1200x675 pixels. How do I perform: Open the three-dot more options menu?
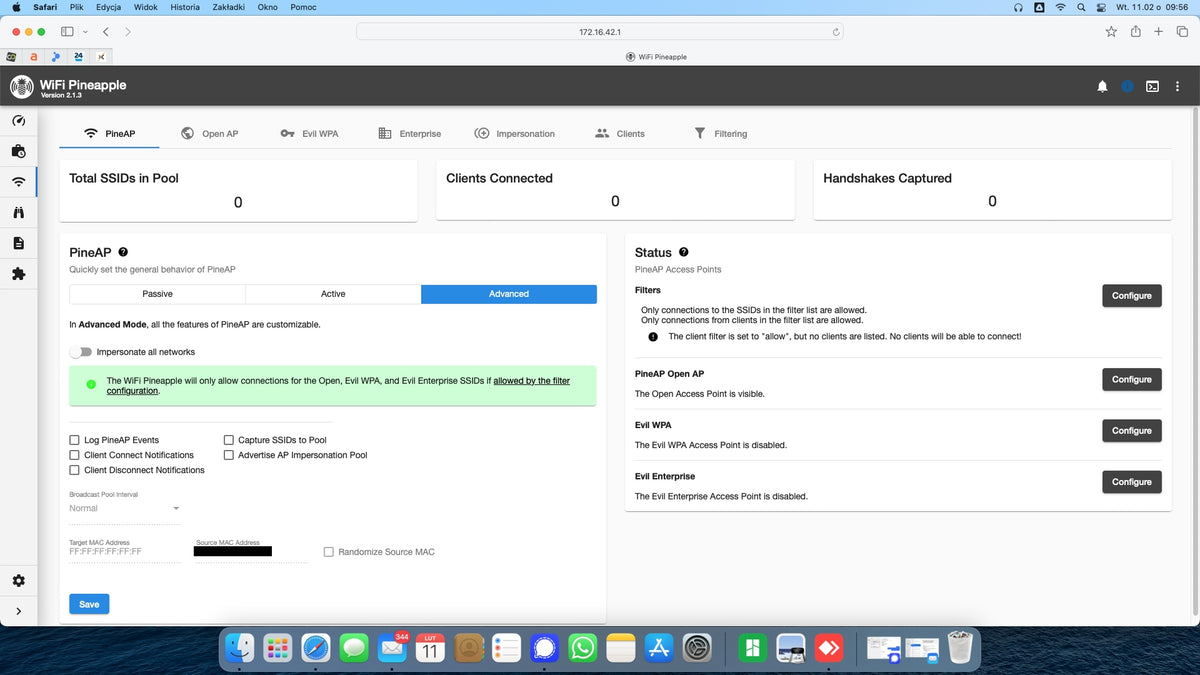pos(1177,87)
